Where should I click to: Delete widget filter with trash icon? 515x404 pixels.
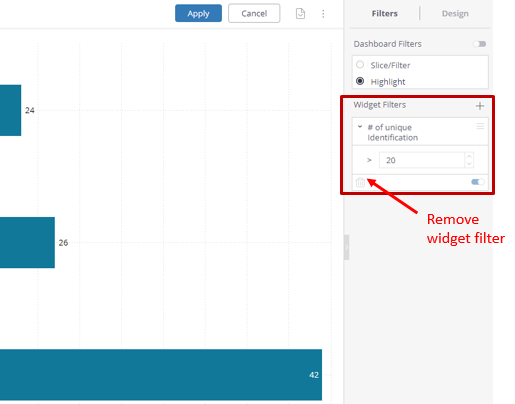pyautogui.click(x=360, y=182)
